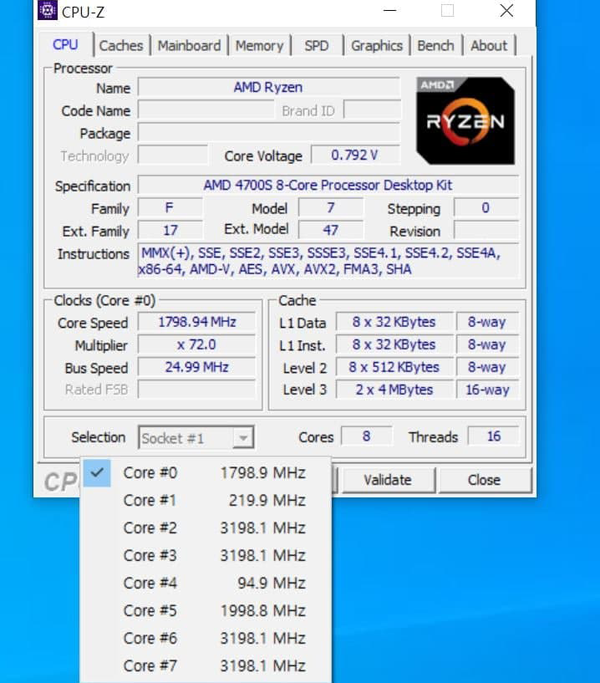Screen dimensions: 600x683
Task: Click the AMD Ryzen logo image
Action: click(465, 120)
